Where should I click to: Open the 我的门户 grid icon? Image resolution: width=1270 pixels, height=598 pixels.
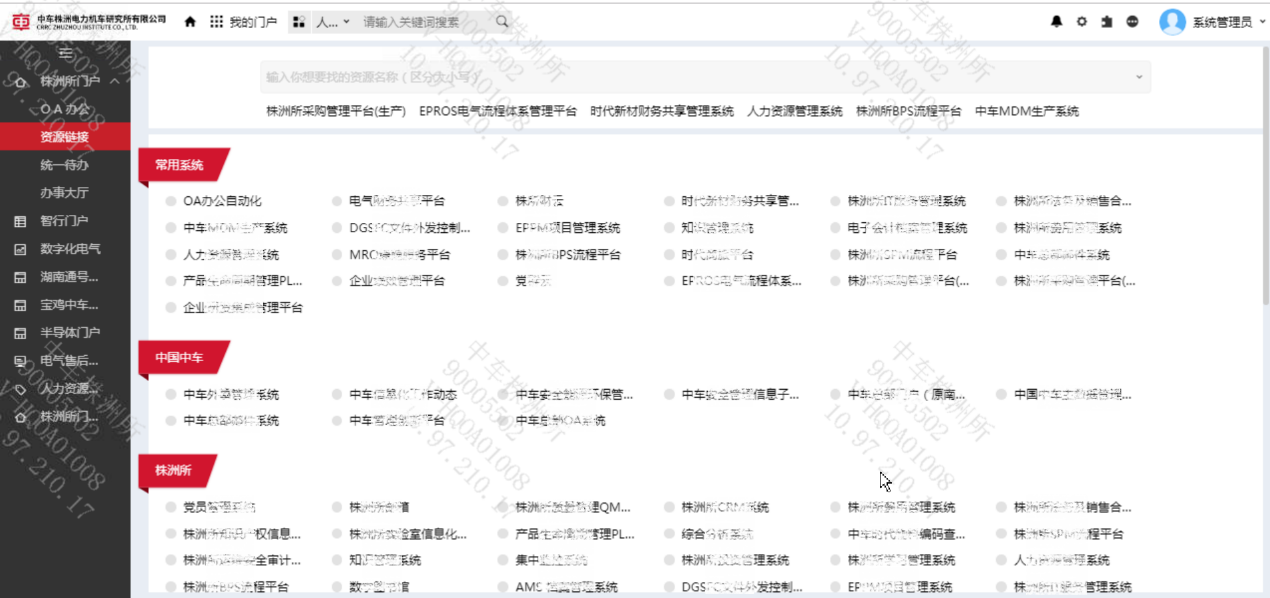[216, 21]
